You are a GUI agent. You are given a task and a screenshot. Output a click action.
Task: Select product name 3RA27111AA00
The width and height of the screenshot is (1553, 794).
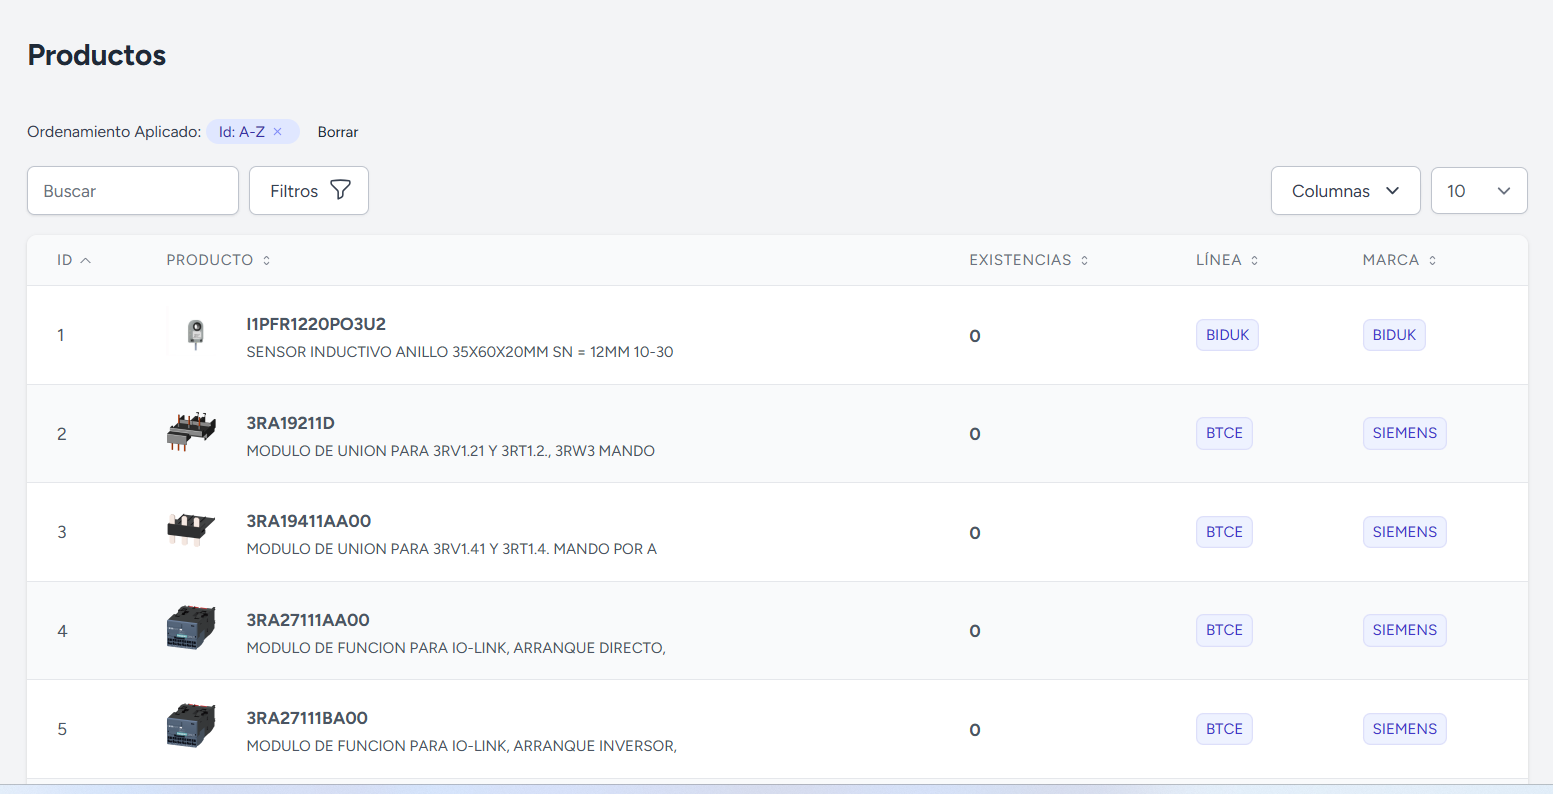pyautogui.click(x=308, y=620)
